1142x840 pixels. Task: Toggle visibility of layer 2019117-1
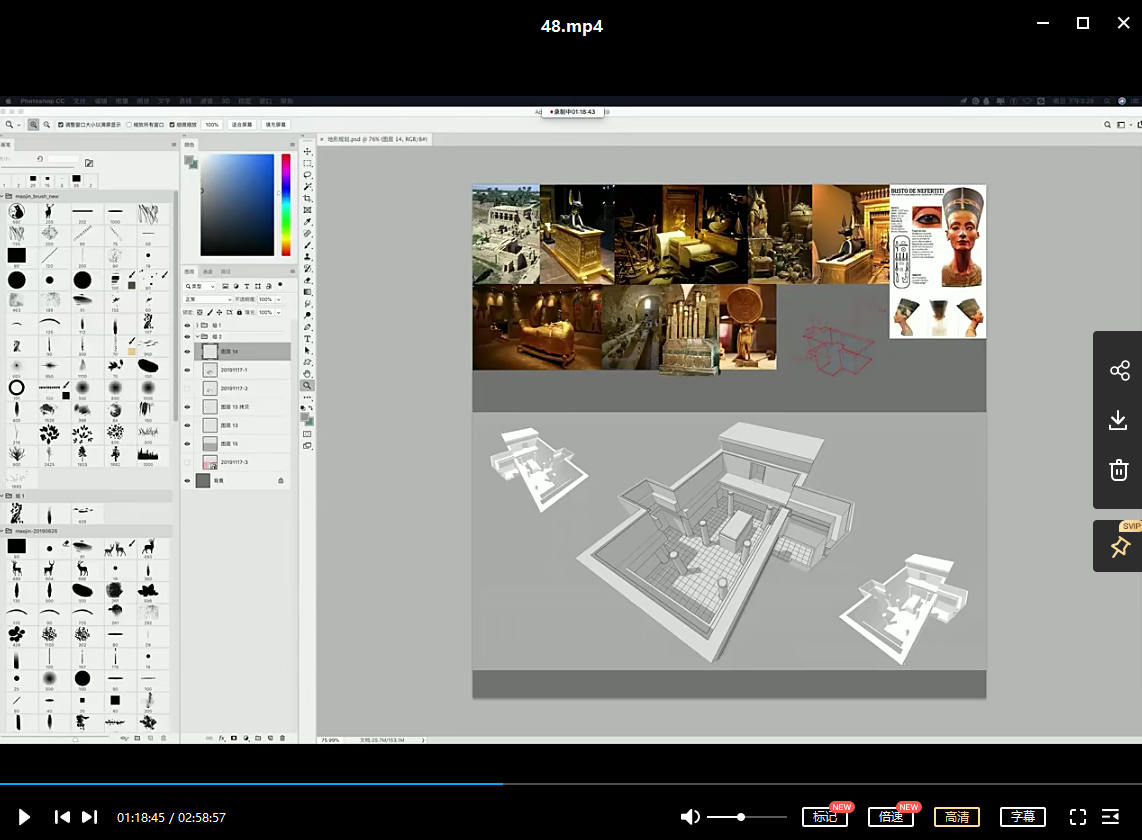coord(187,370)
